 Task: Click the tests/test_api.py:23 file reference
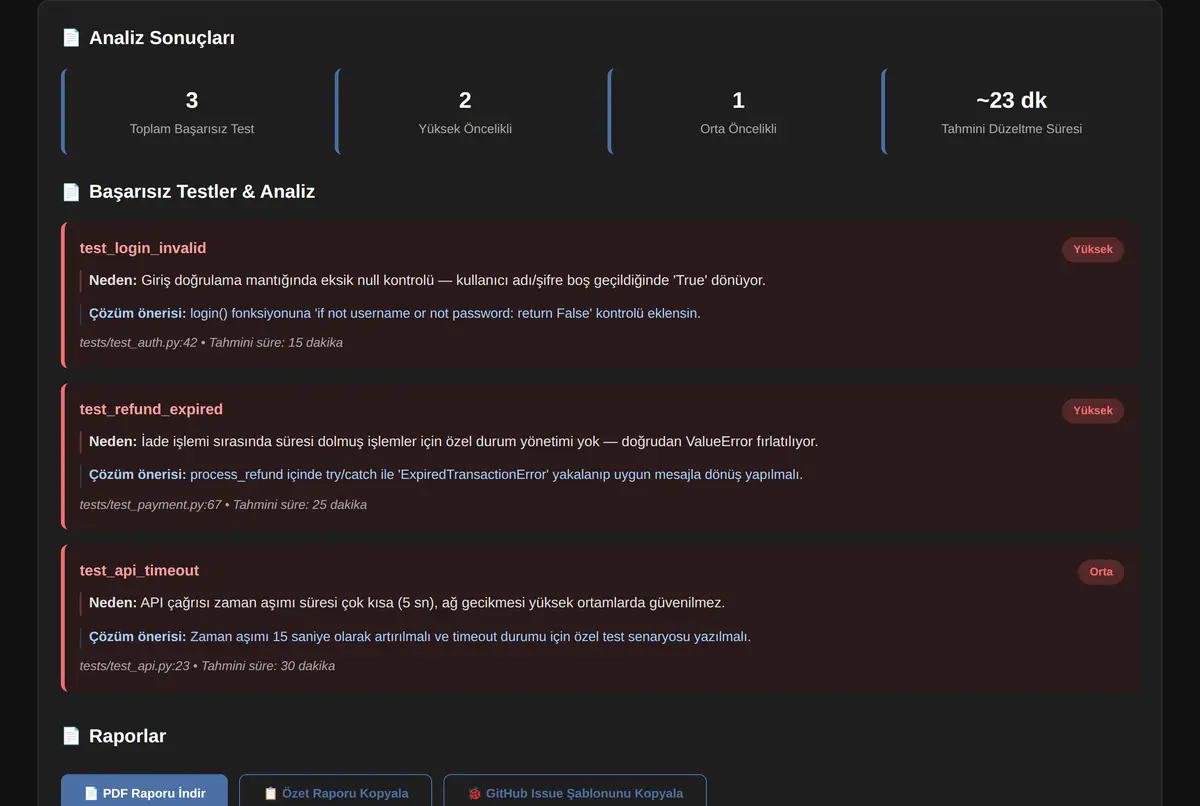point(135,665)
